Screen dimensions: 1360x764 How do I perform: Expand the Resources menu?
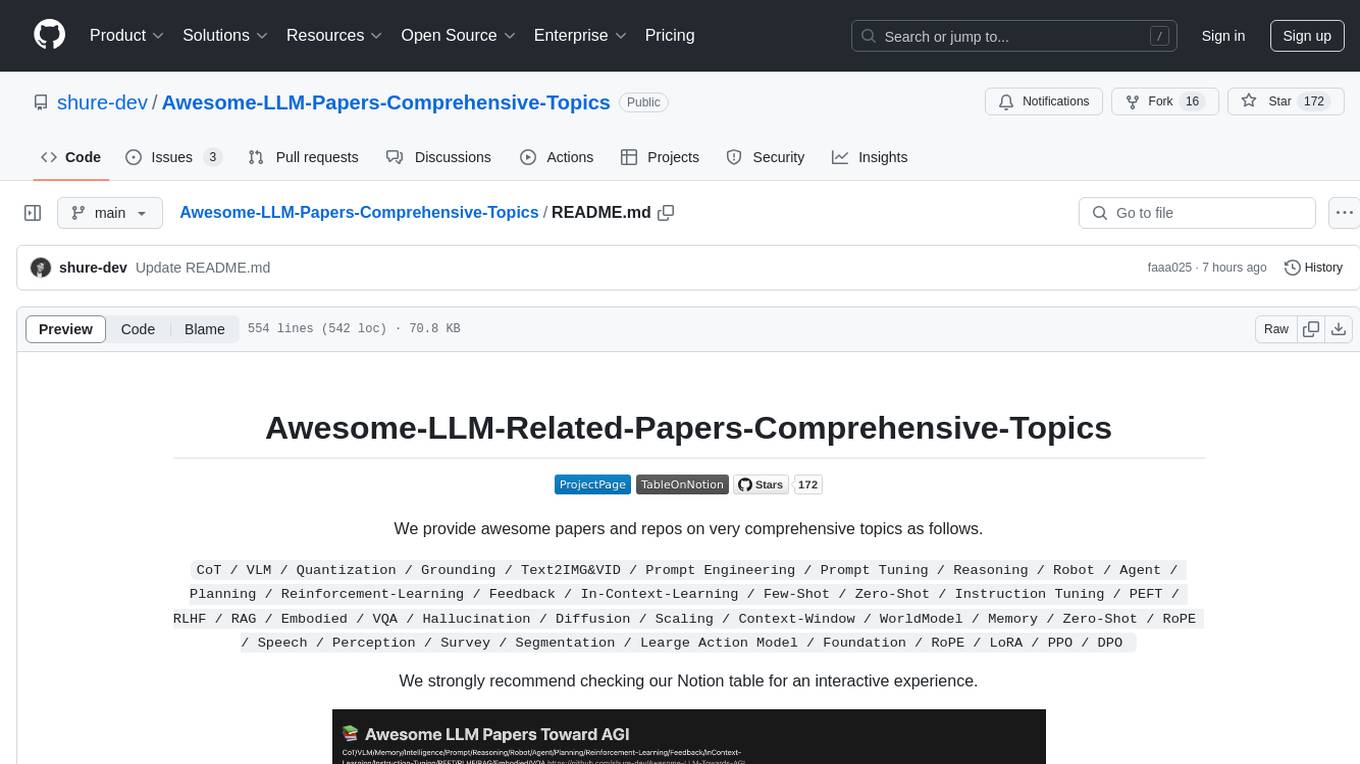click(334, 35)
